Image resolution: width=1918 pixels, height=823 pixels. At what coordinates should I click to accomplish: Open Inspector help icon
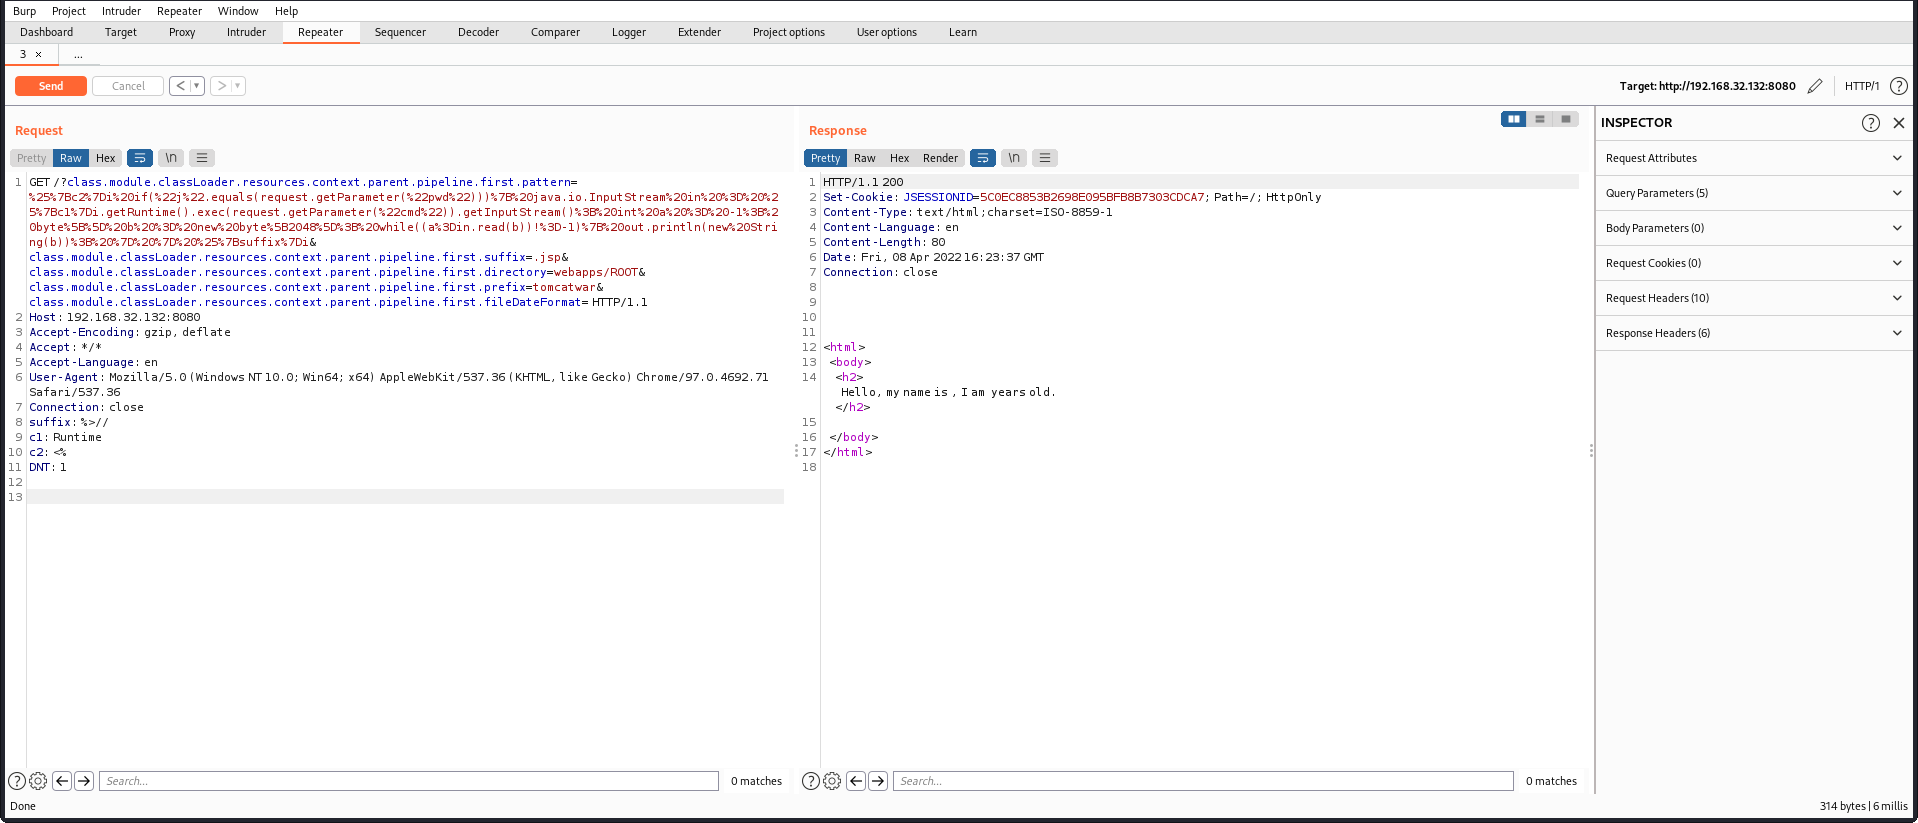(x=1871, y=123)
